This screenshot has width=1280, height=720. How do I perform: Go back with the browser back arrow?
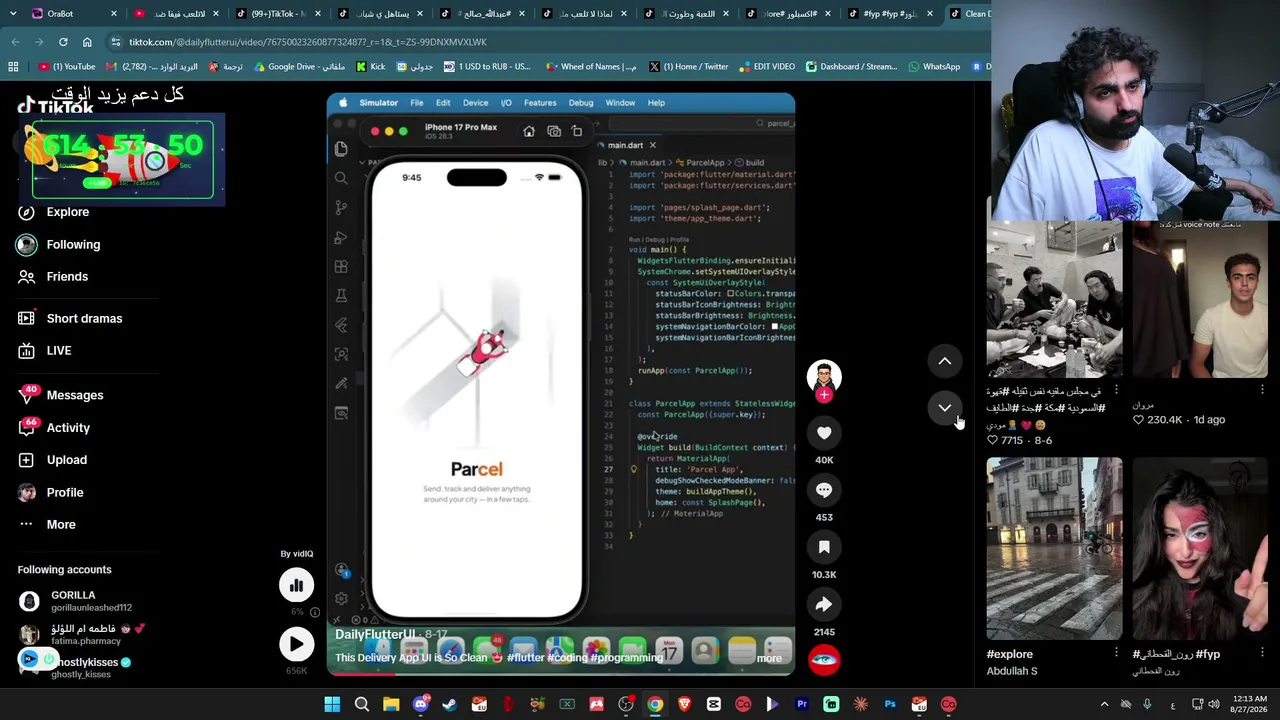(15, 42)
